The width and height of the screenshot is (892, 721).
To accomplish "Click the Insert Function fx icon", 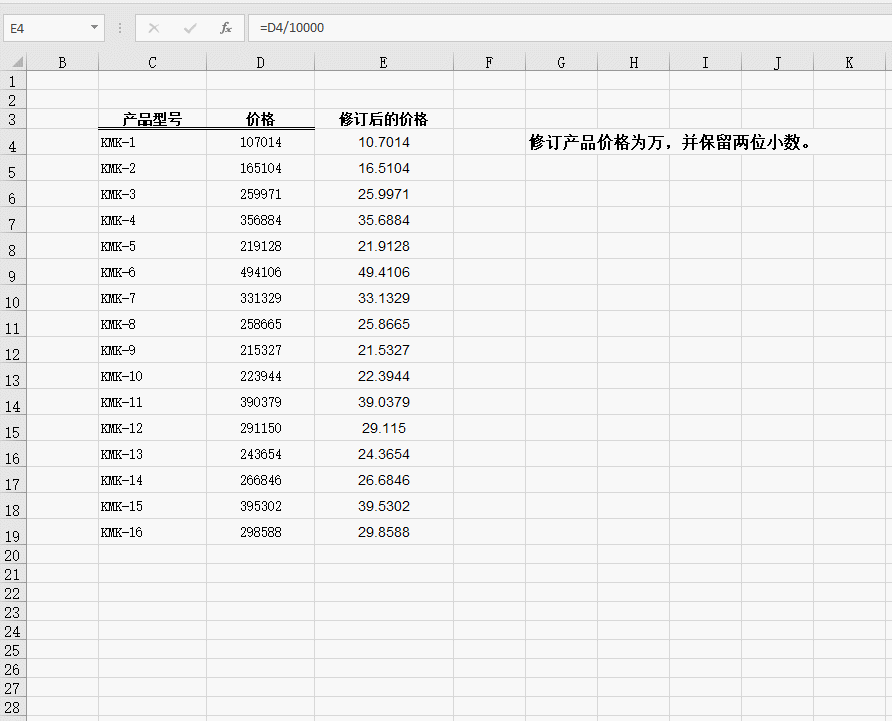I will click(225, 28).
